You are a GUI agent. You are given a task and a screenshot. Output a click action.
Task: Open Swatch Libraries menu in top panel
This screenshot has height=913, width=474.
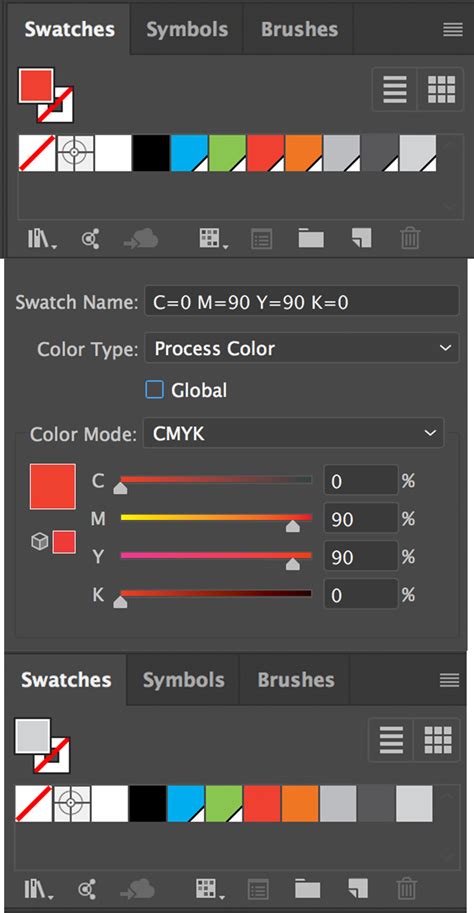[41, 238]
